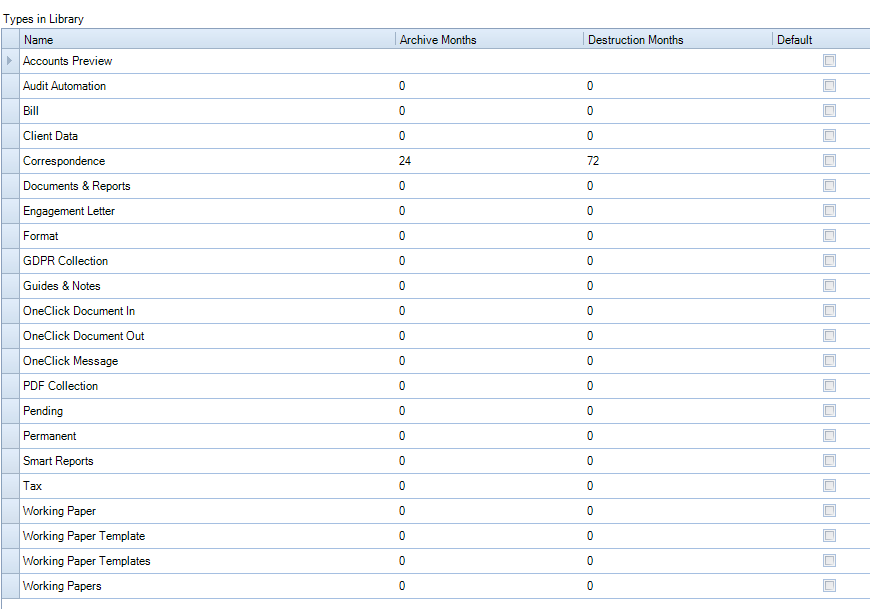Check Default box in the Tax row
The width and height of the screenshot is (870, 609).
point(829,485)
